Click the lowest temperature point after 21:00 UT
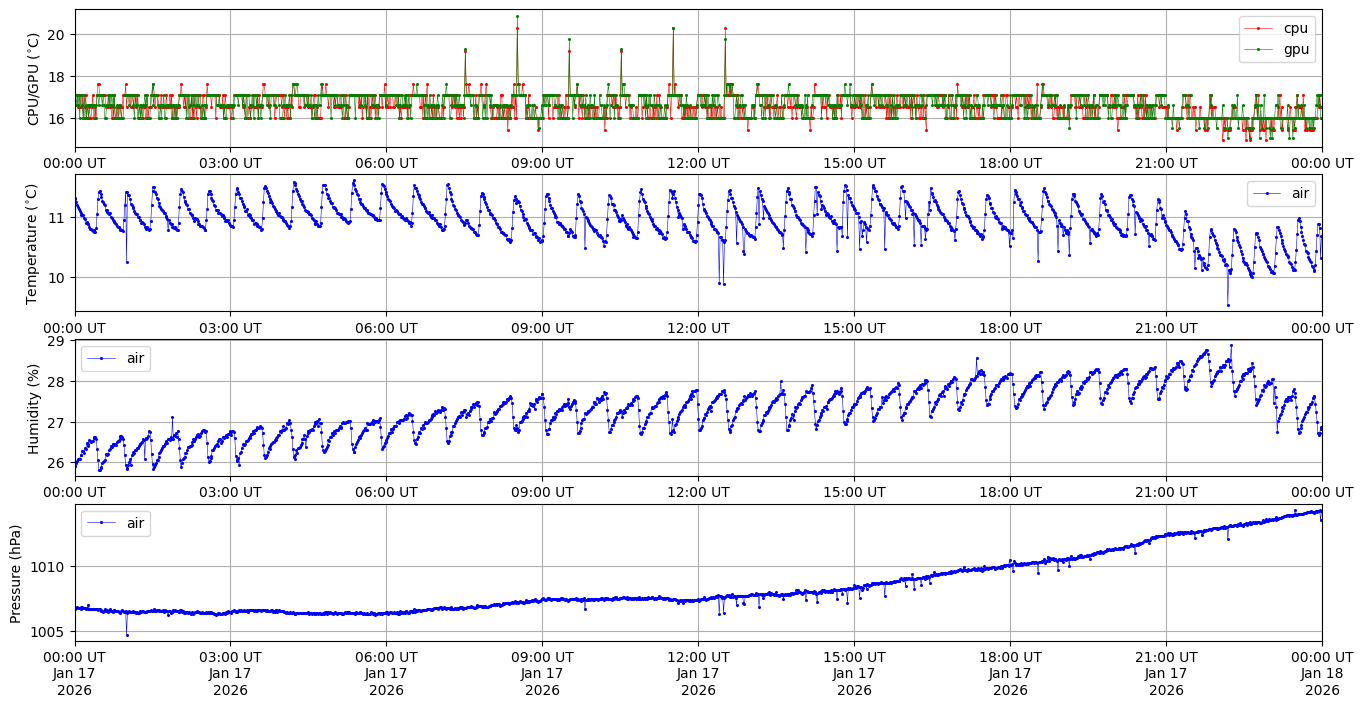The image size is (1363, 707). pyautogui.click(x=1228, y=305)
